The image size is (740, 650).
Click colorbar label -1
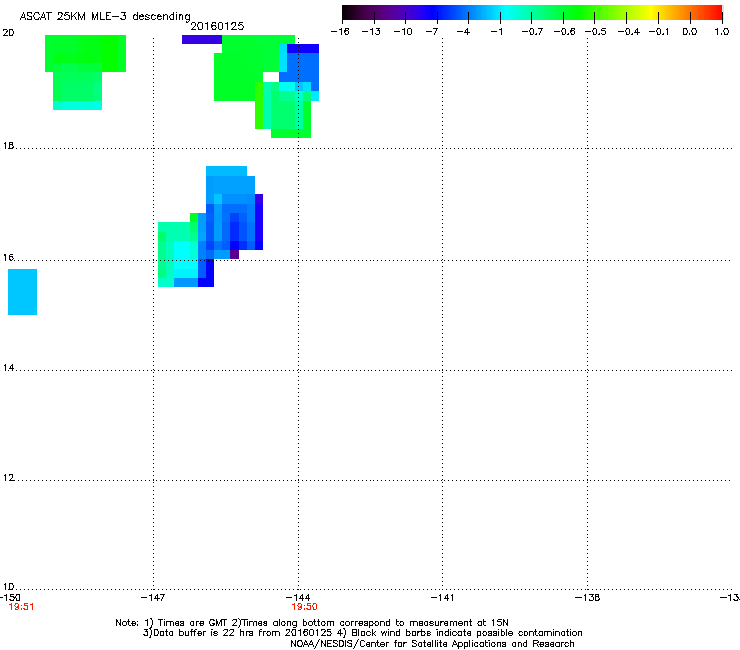click(496, 32)
